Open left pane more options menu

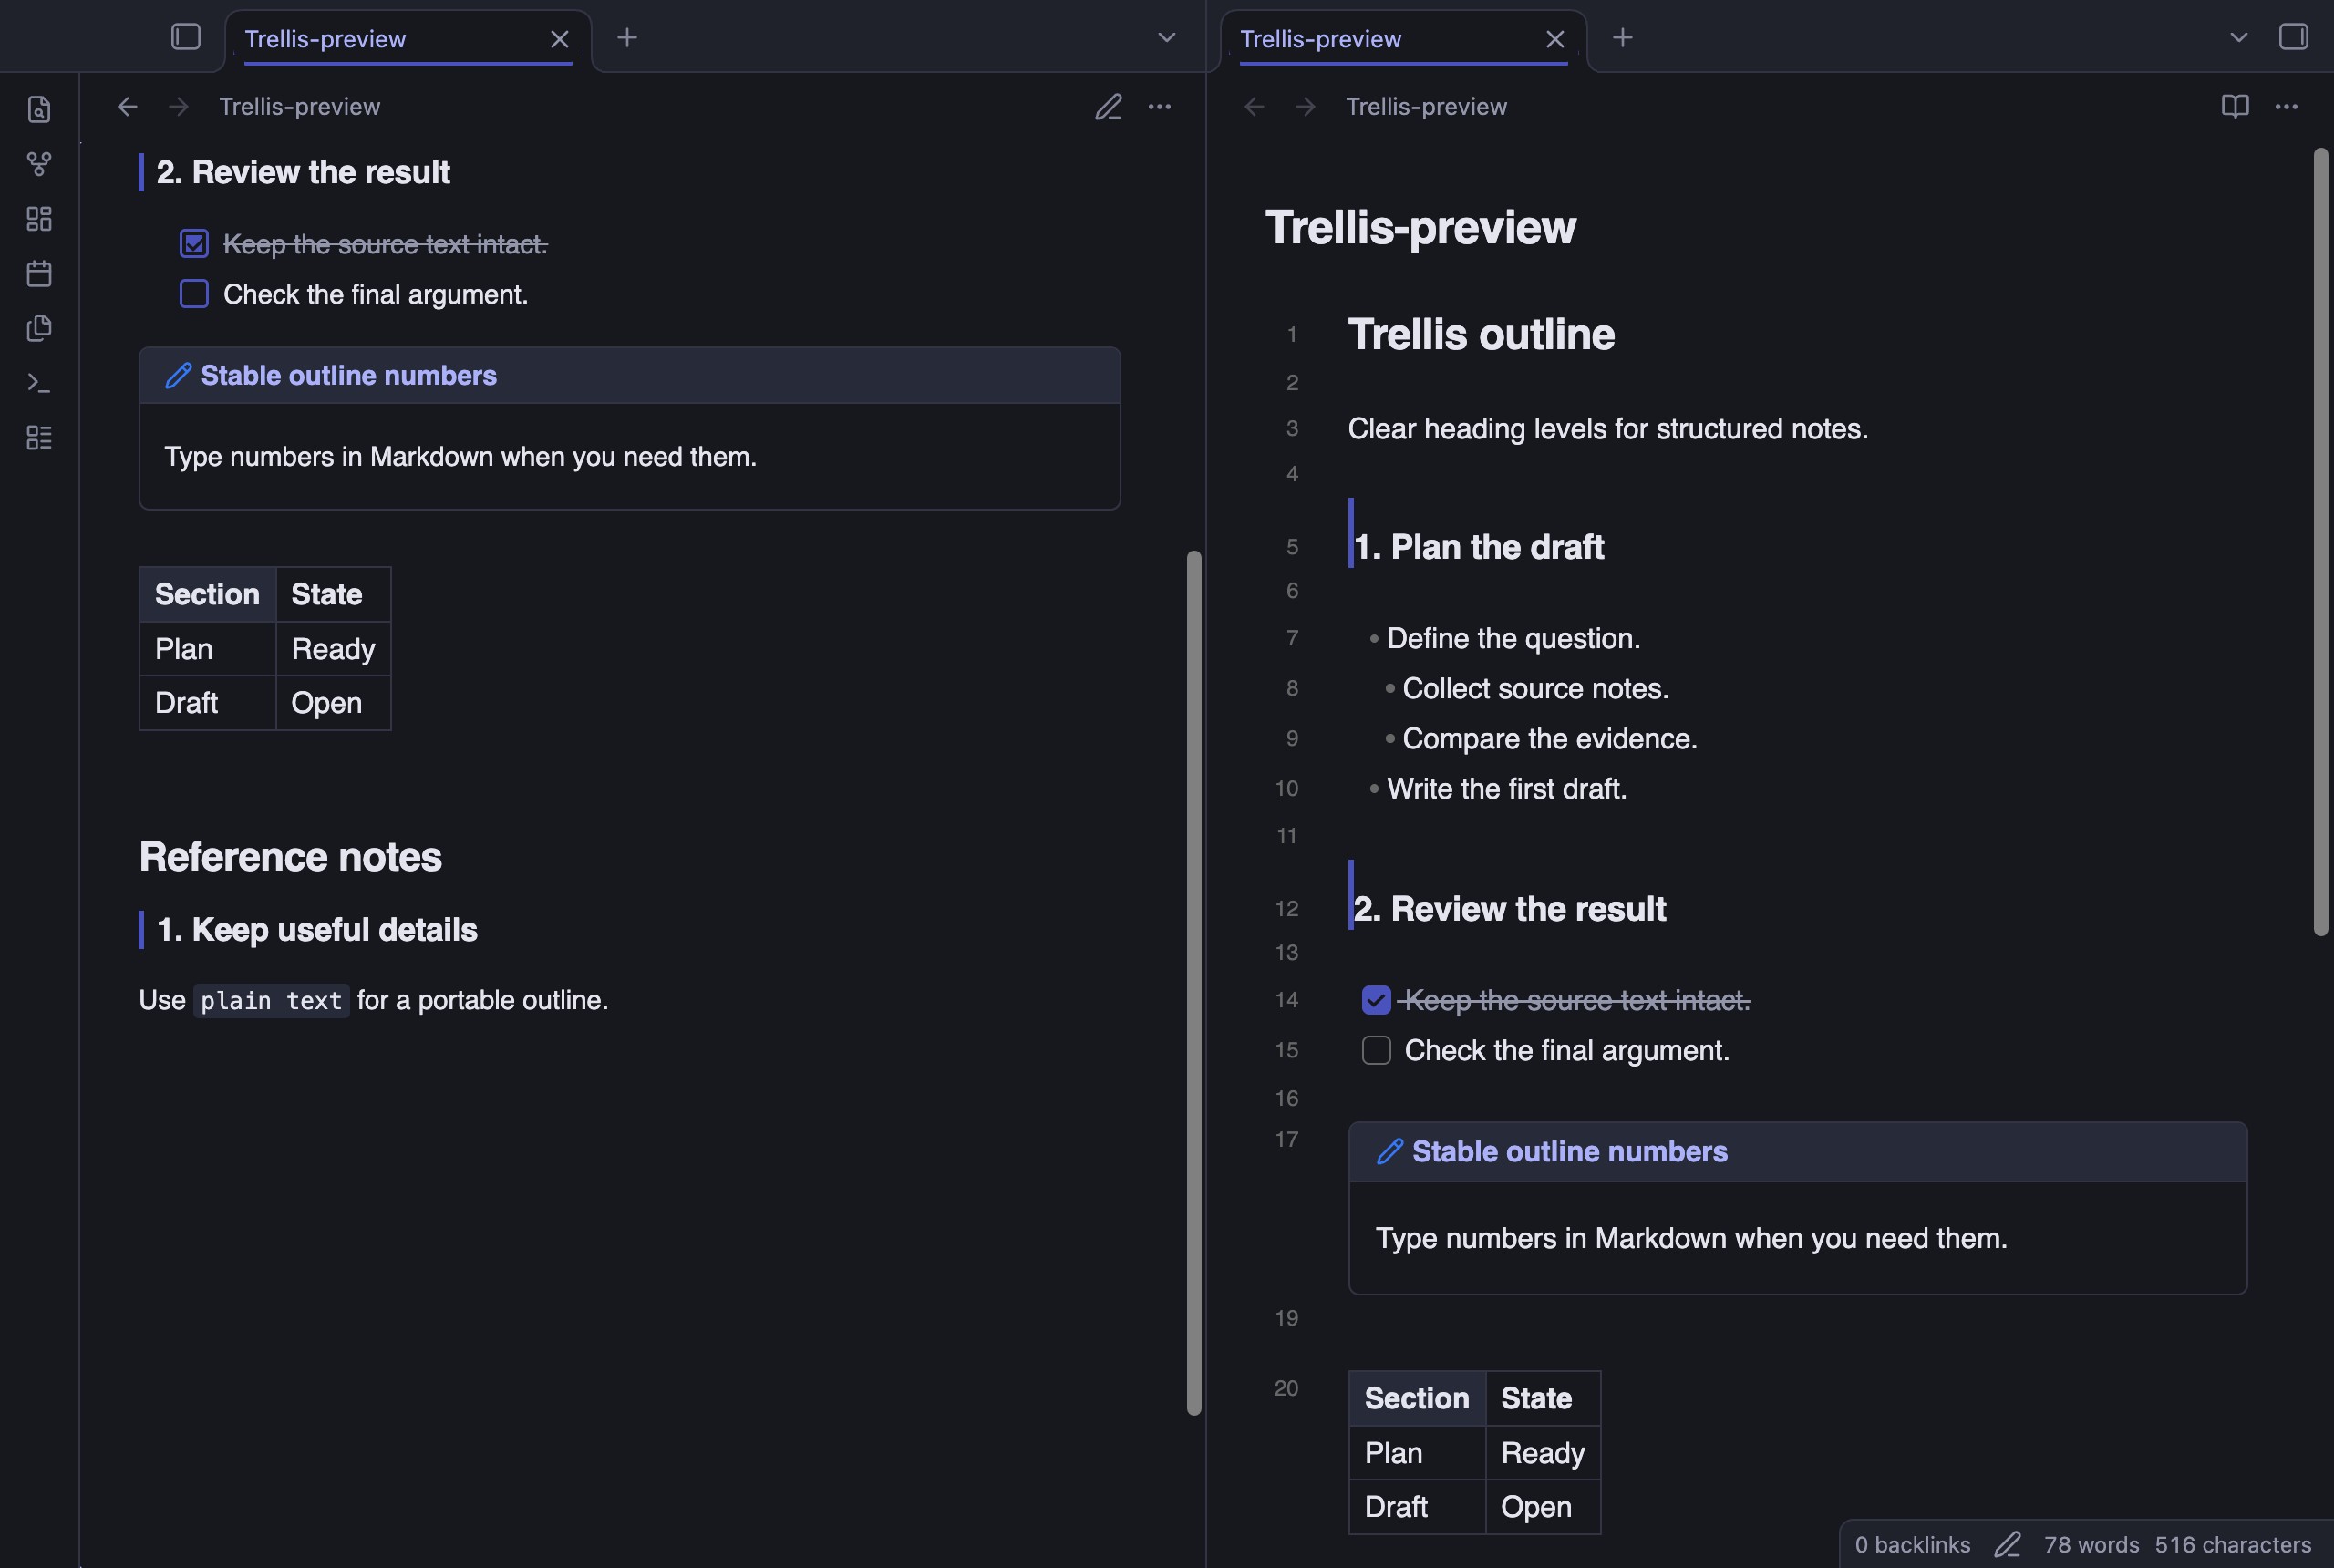tap(1159, 106)
